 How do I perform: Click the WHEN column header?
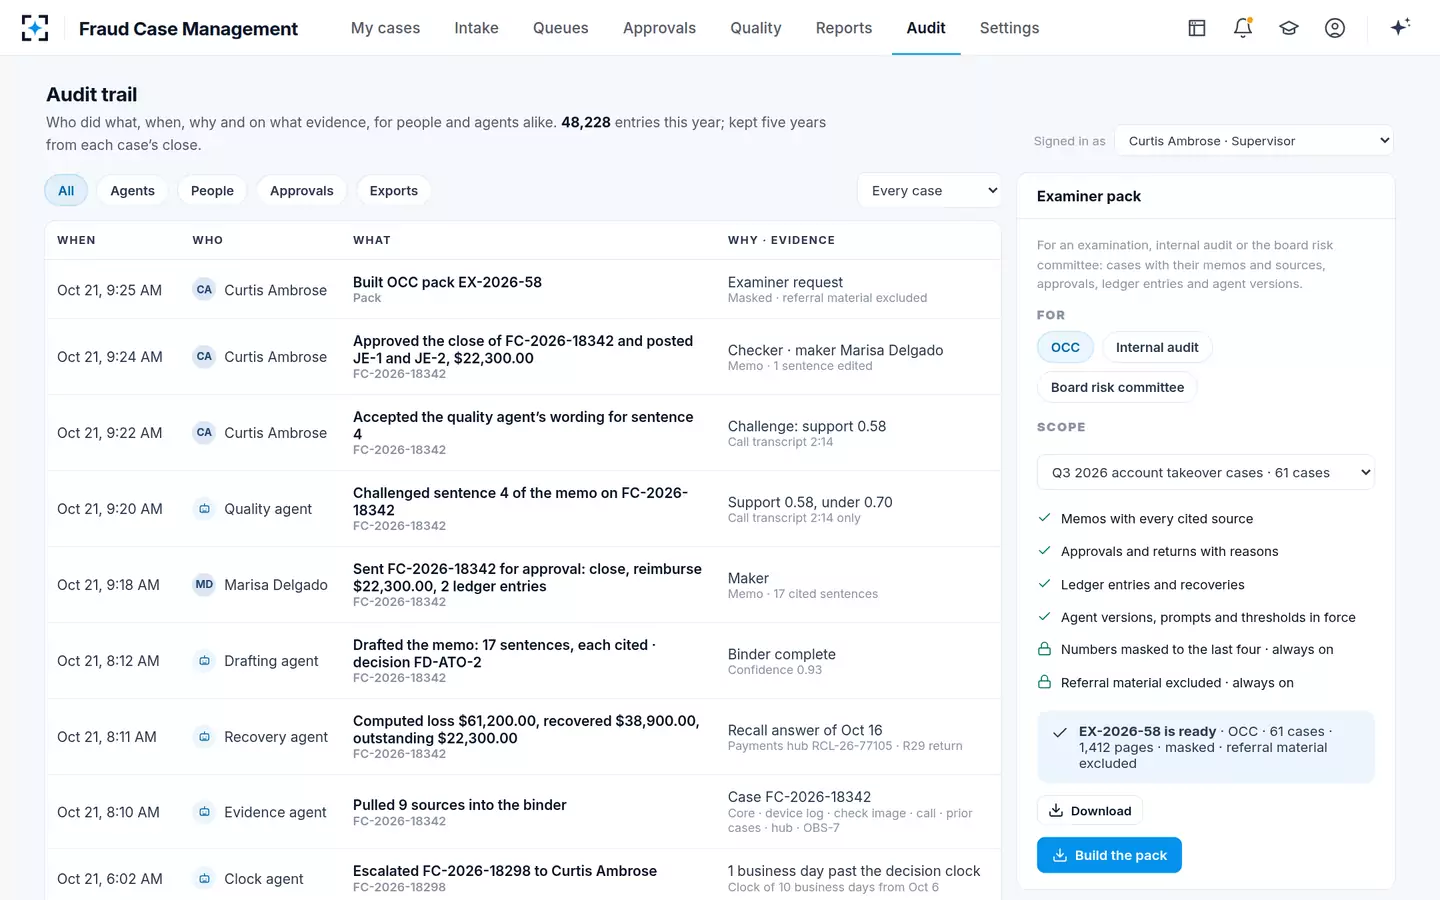(76, 240)
